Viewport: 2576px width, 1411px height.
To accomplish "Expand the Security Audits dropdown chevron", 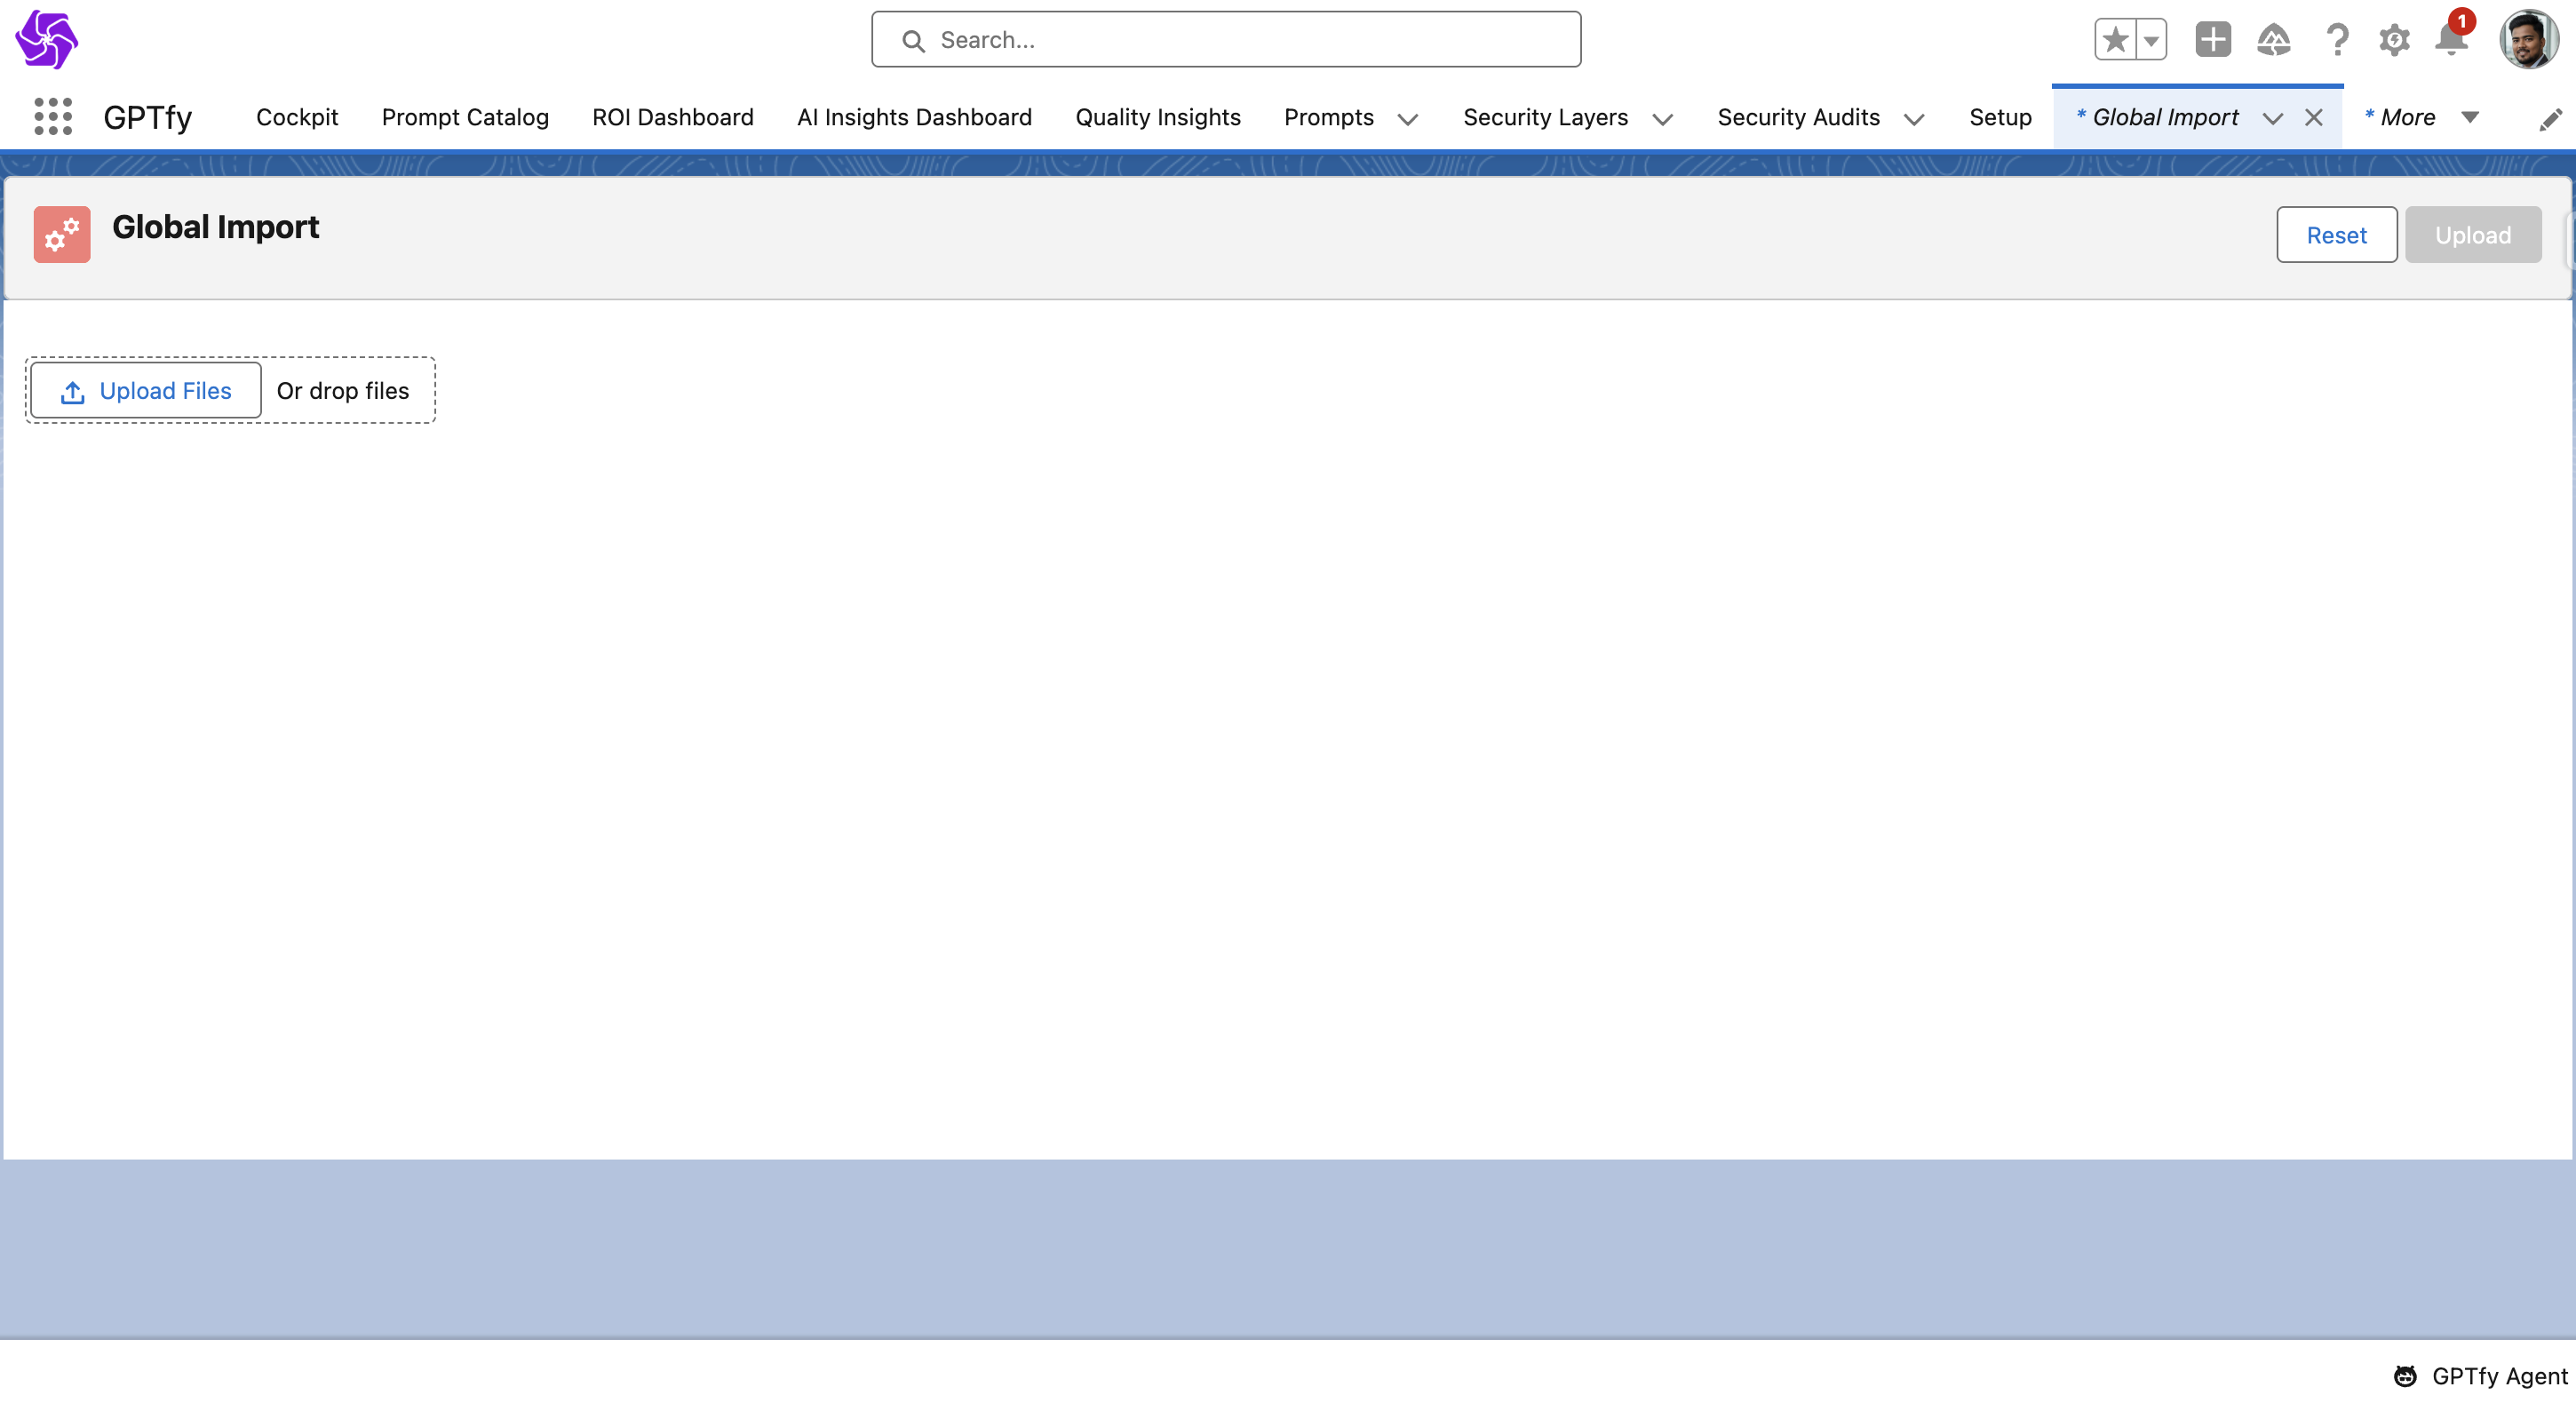I will [1914, 119].
